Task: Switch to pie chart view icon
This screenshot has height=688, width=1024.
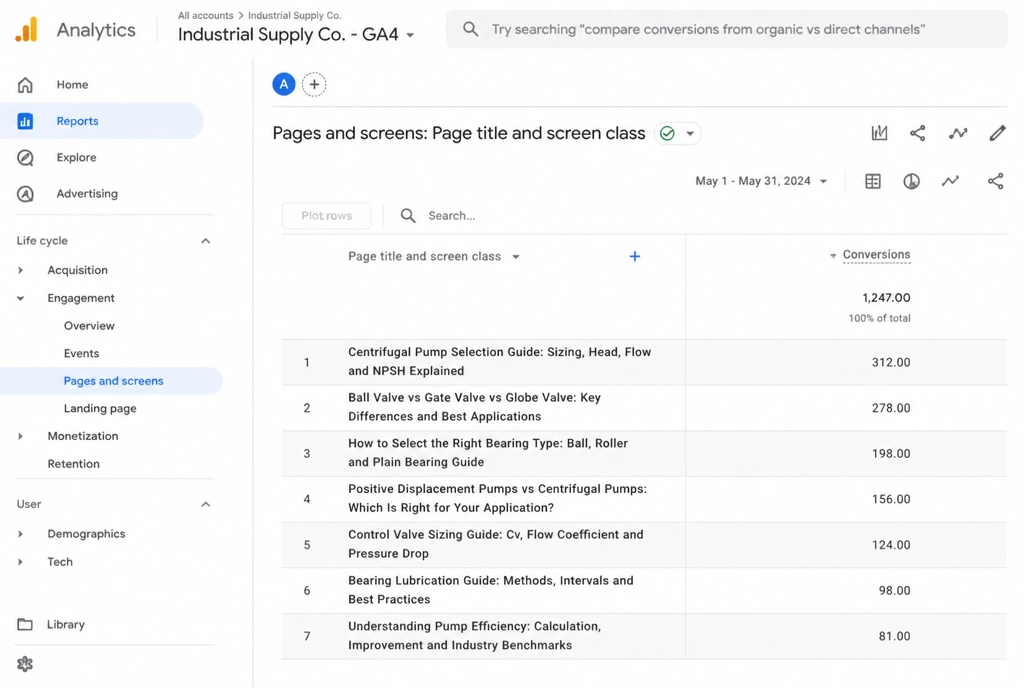Action: pos(912,181)
